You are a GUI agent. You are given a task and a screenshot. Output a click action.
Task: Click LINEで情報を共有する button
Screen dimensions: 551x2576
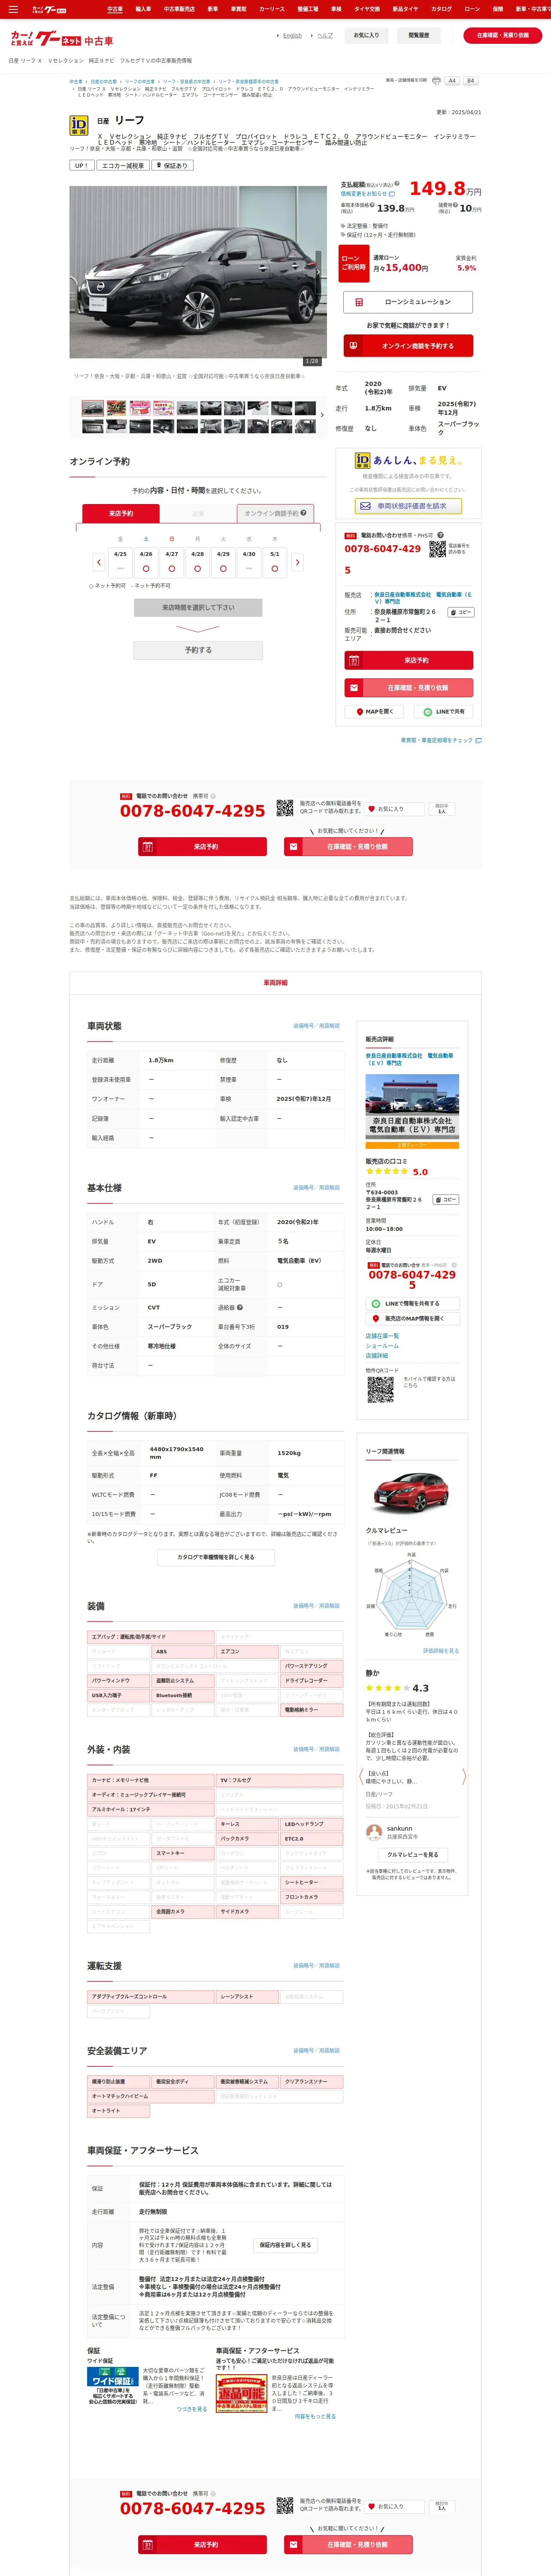point(412,1303)
